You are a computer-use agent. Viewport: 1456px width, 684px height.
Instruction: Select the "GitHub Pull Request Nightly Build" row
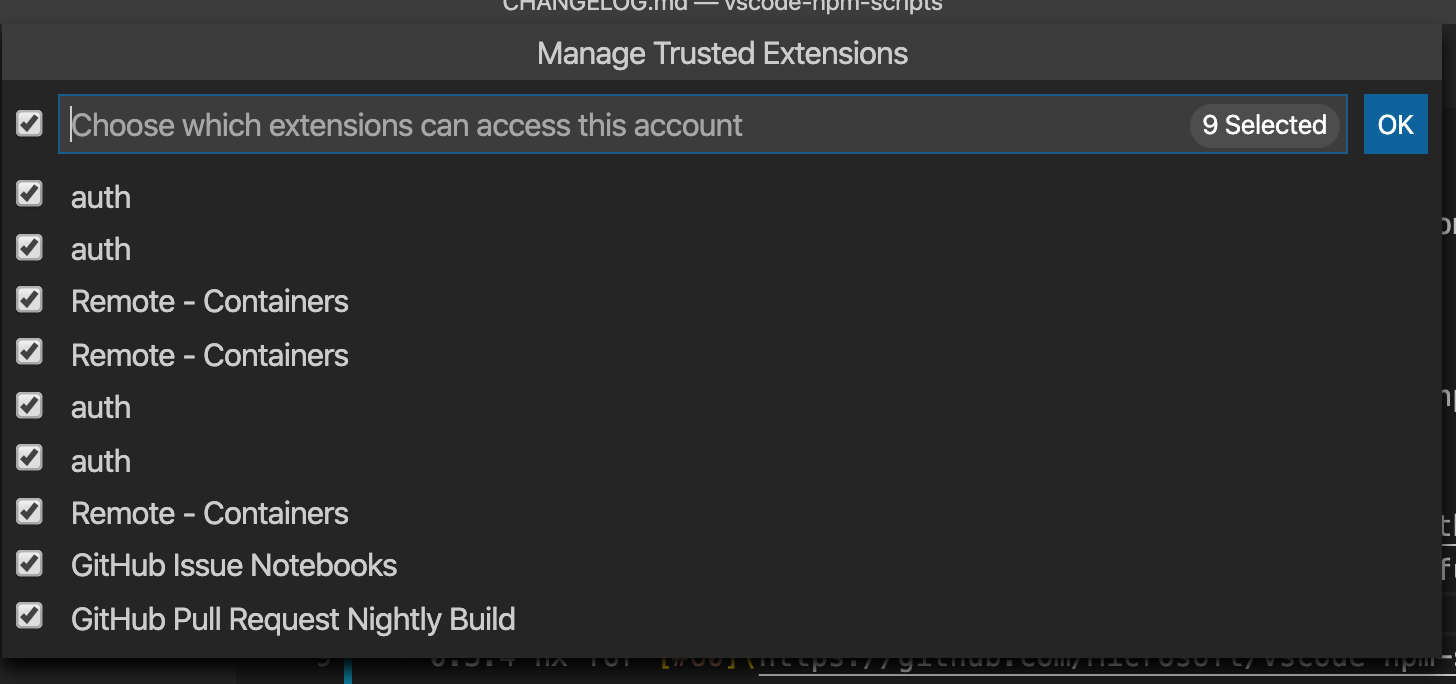pos(292,619)
